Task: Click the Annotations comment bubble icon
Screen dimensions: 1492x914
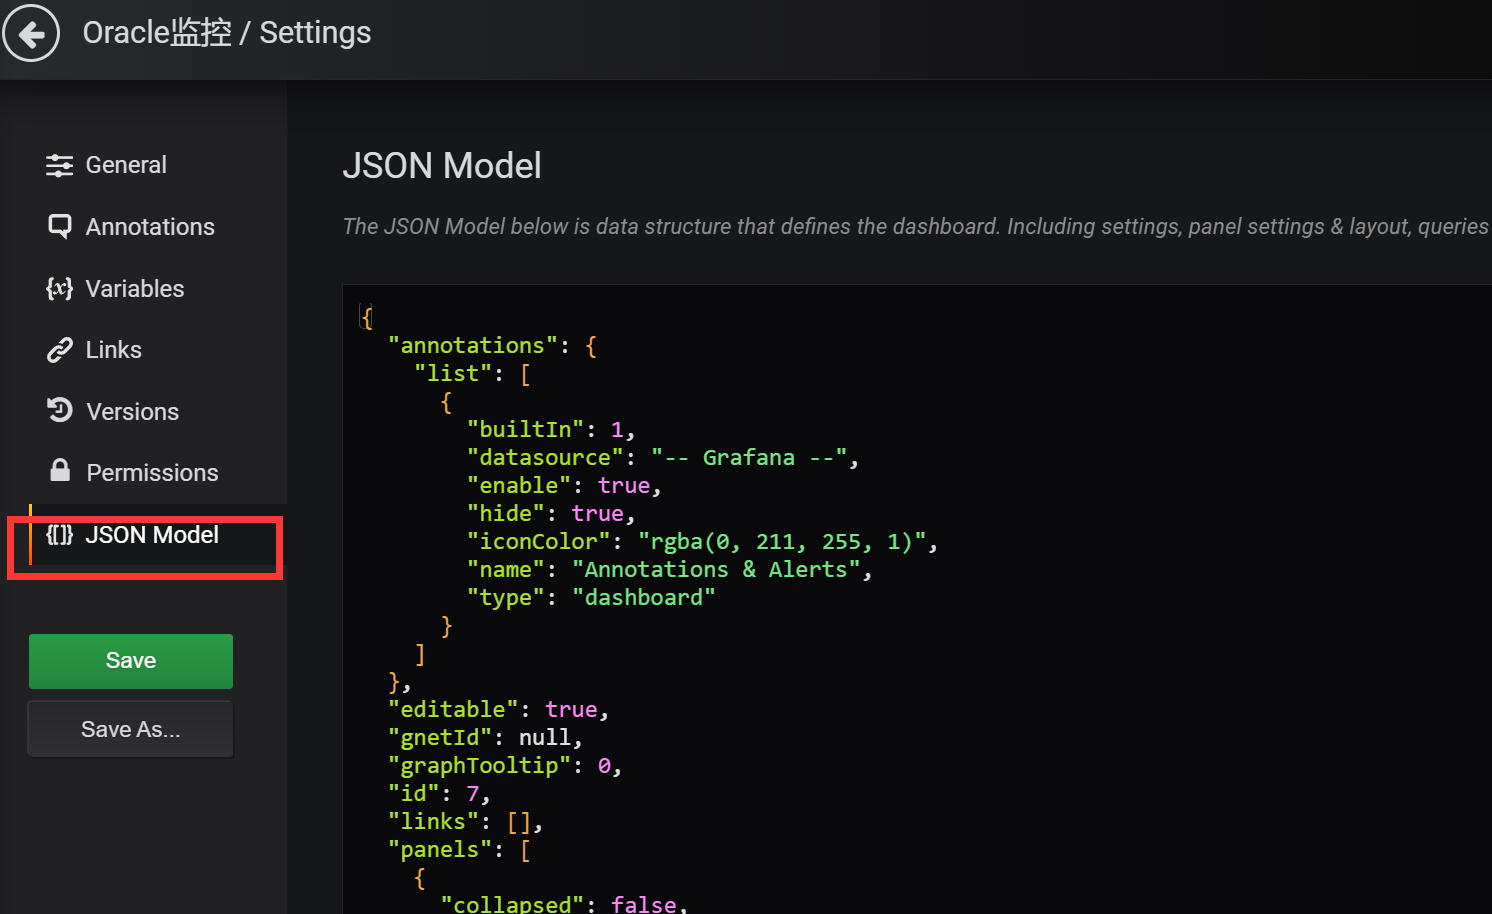Action: click(59, 227)
